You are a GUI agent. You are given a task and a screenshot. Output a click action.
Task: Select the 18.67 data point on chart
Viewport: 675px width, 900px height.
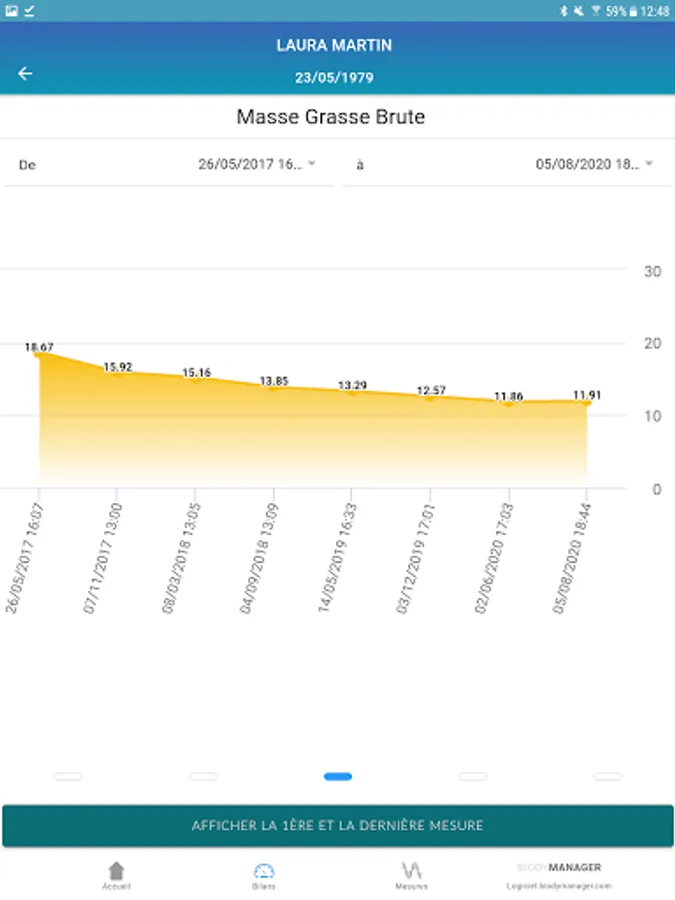[39, 354]
